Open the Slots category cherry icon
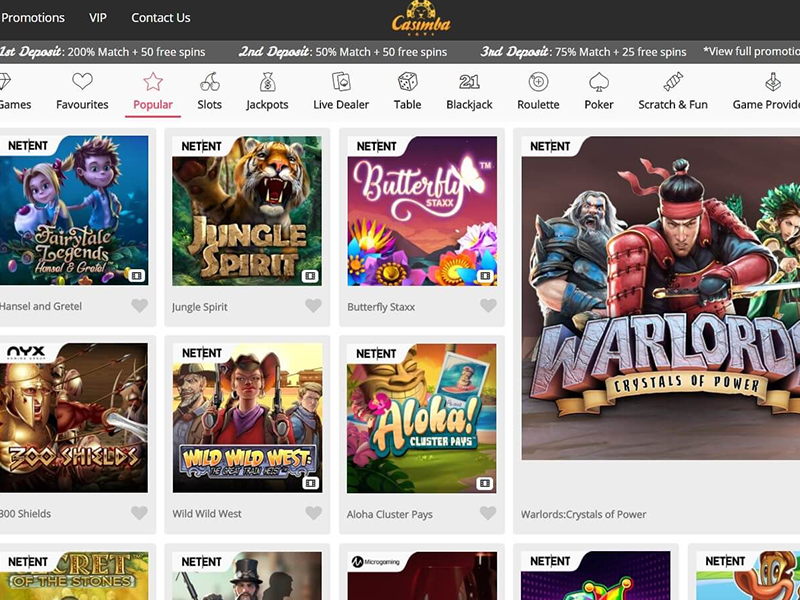This screenshot has height=600, width=800. point(210,82)
